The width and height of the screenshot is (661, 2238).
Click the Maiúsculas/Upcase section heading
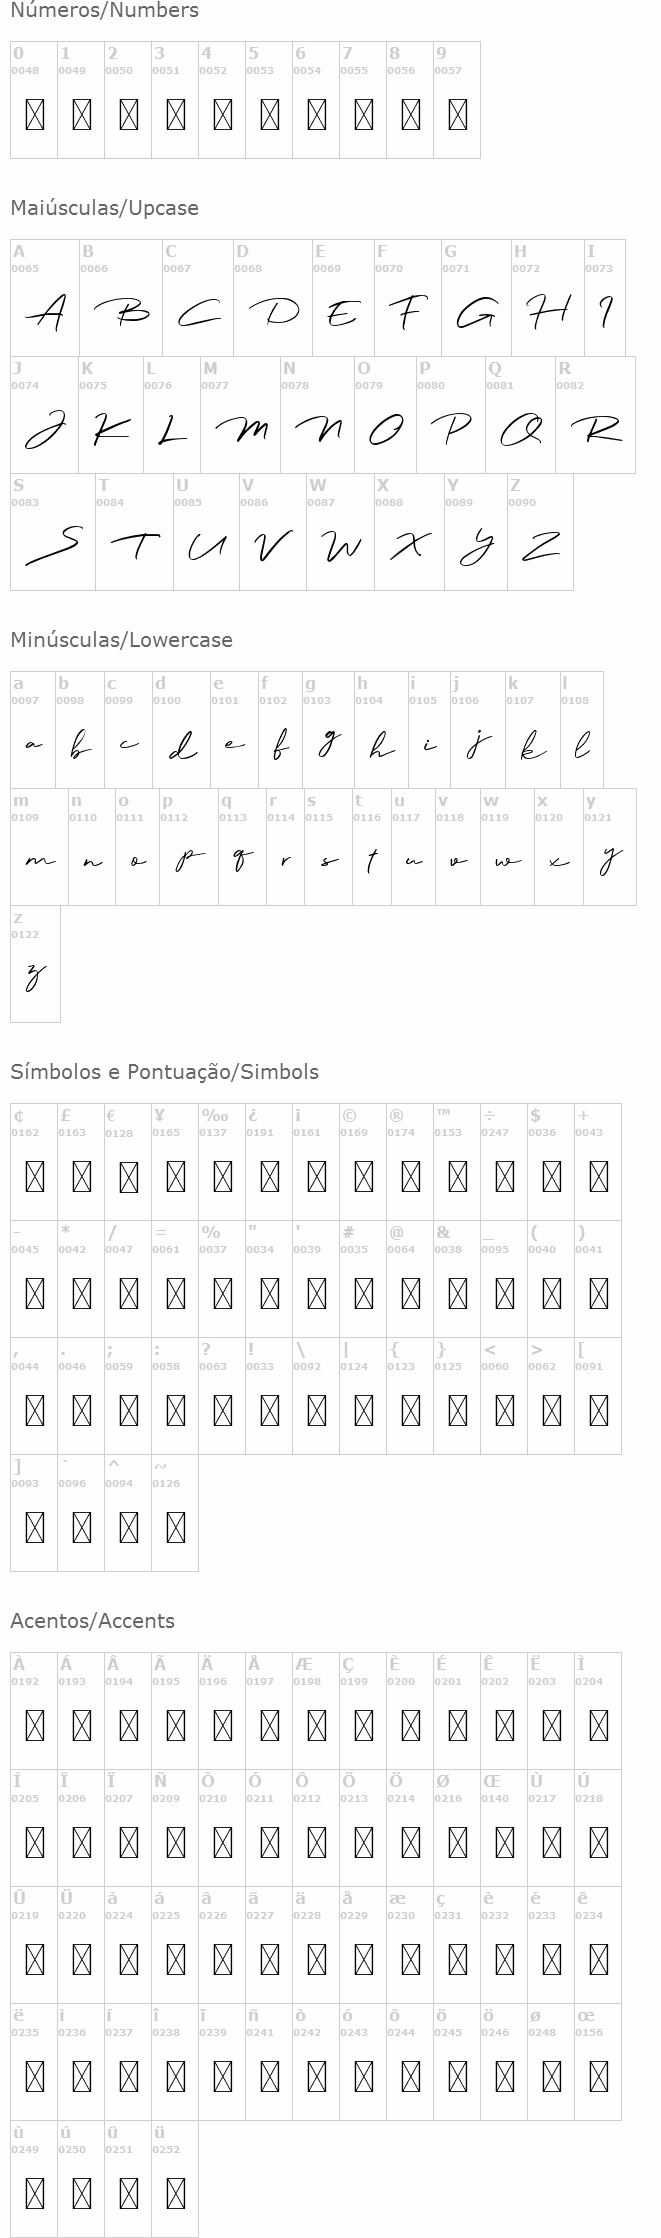coord(105,208)
